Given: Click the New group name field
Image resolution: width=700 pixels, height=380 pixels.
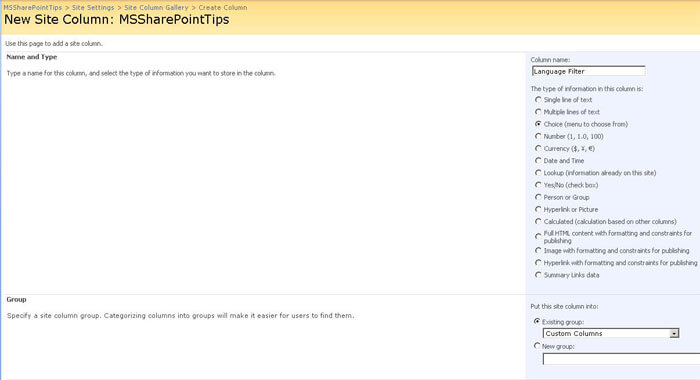Looking at the screenshot, I should pyautogui.click(x=621, y=359).
